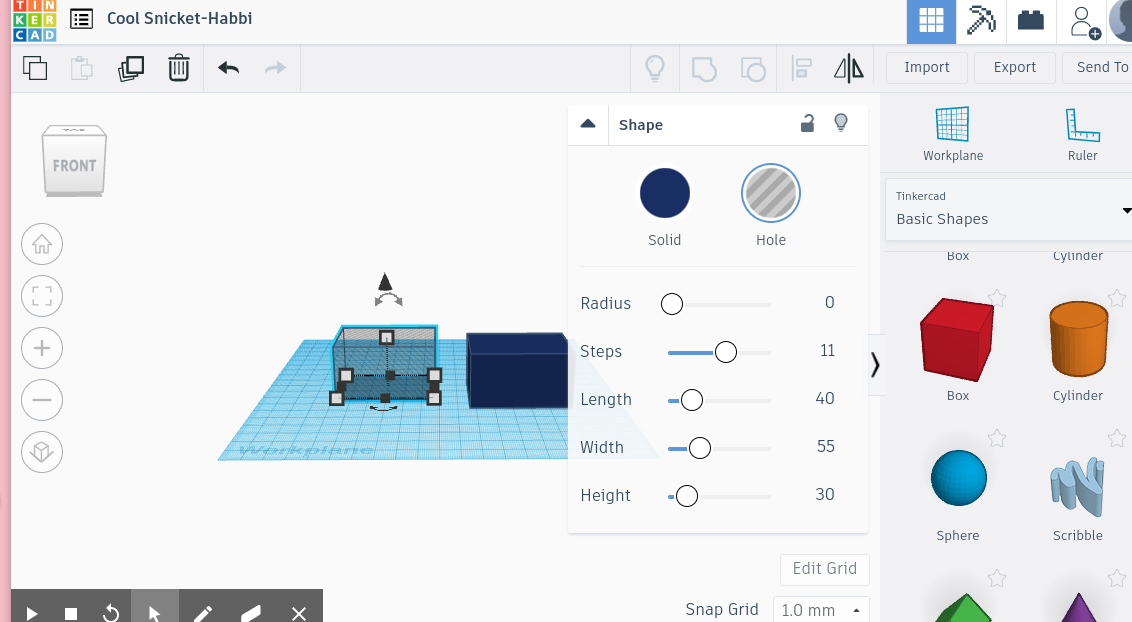1132x622 pixels.
Task: Click the Tinkercad logo
Action: [34, 21]
